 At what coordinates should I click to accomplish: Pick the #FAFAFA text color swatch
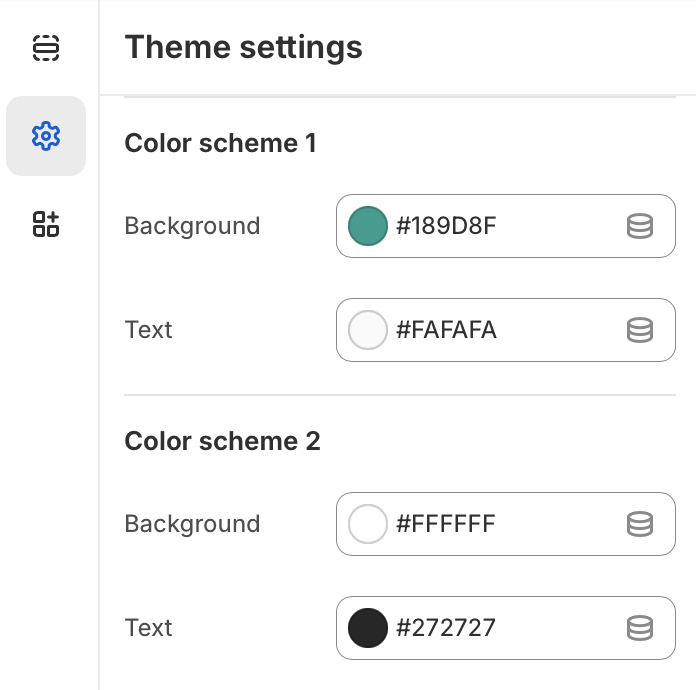[x=368, y=330]
